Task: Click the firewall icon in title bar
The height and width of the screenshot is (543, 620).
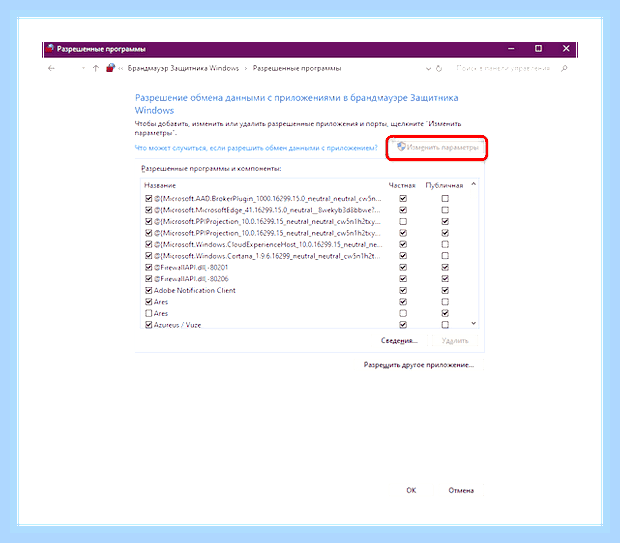Action: coord(50,49)
